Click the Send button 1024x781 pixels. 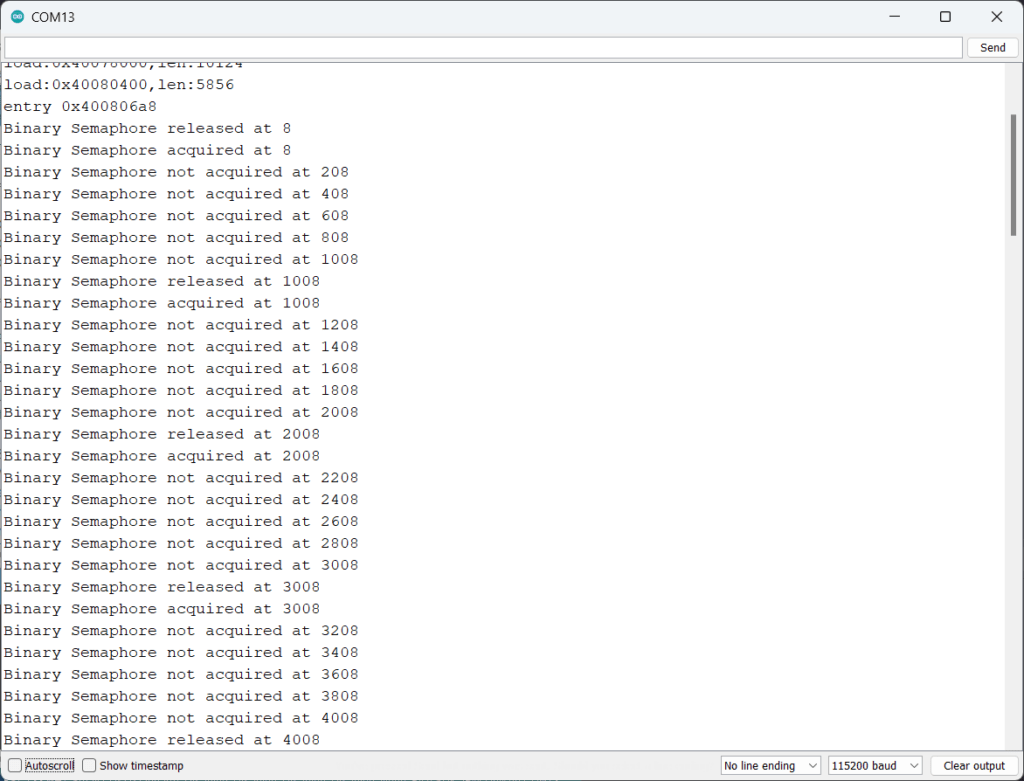(x=991, y=47)
